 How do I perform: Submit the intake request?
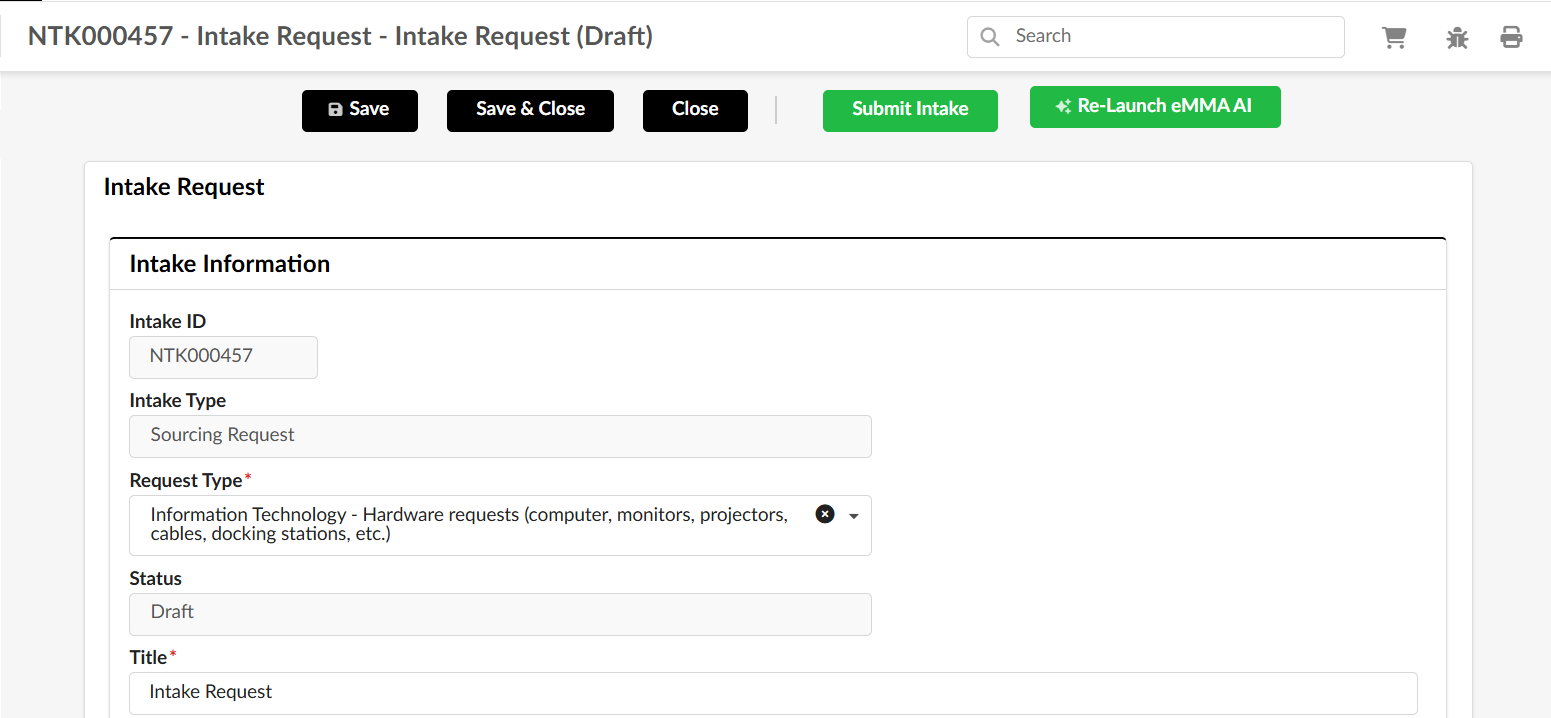909,110
